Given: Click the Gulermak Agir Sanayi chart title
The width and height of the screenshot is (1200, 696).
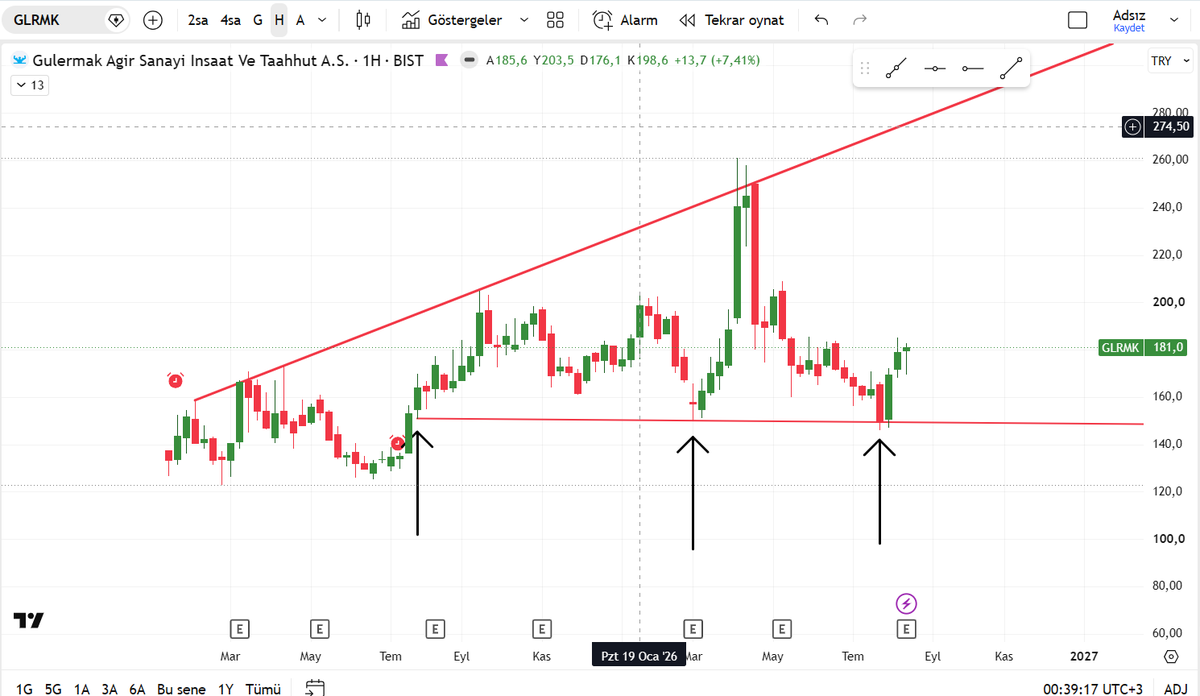Looking at the screenshot, I should [192, 60].
